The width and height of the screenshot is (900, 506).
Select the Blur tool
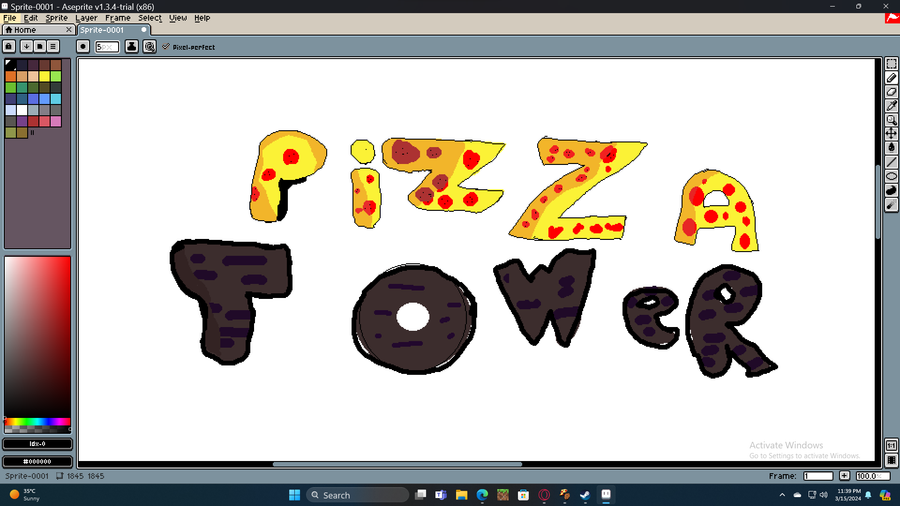(x=891, y=204)
